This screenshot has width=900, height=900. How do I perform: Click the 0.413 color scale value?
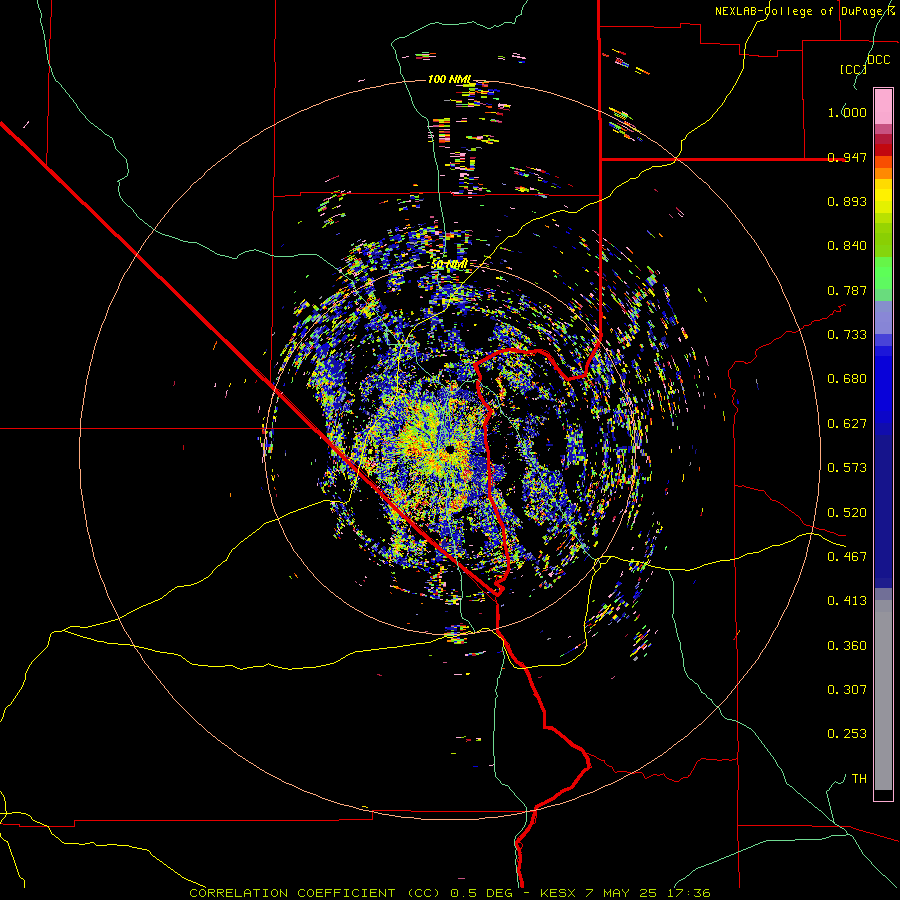[847, 601]
